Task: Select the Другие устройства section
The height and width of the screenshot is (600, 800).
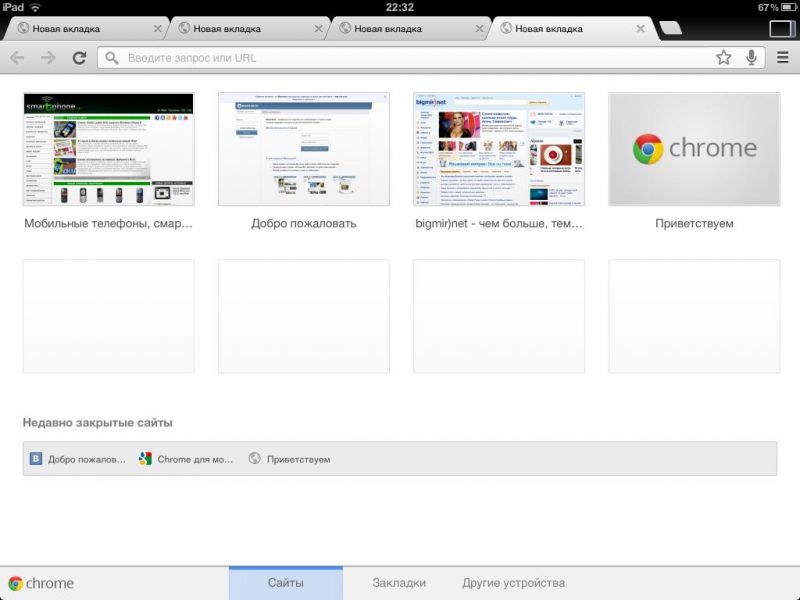Action: tap(513, 583)
